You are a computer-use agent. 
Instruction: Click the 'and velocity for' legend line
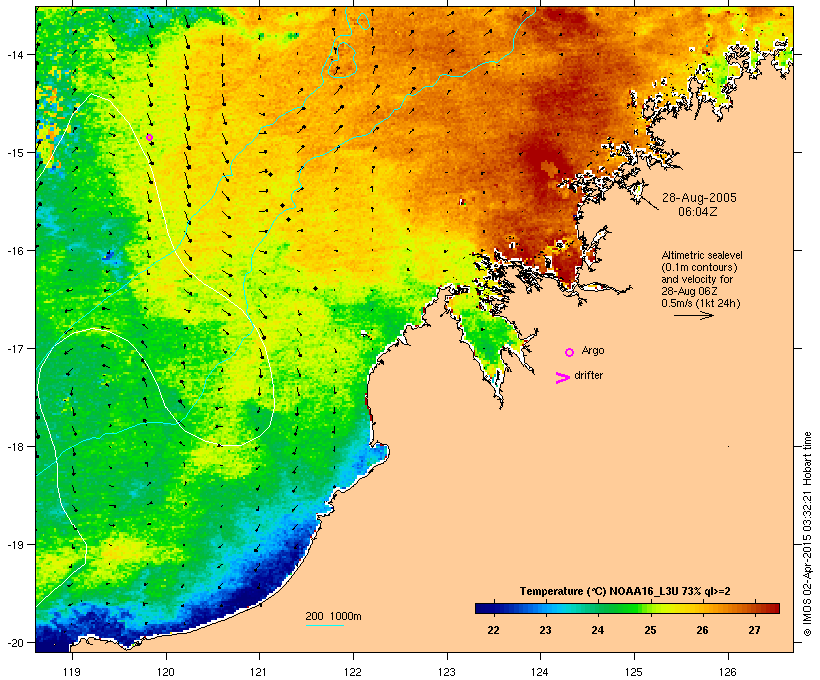pyautogui.click(x=697, y=279)
